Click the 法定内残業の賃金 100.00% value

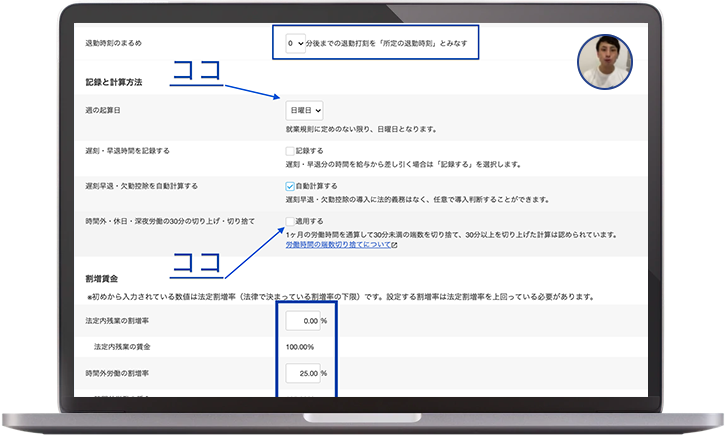tap(302, 346)
